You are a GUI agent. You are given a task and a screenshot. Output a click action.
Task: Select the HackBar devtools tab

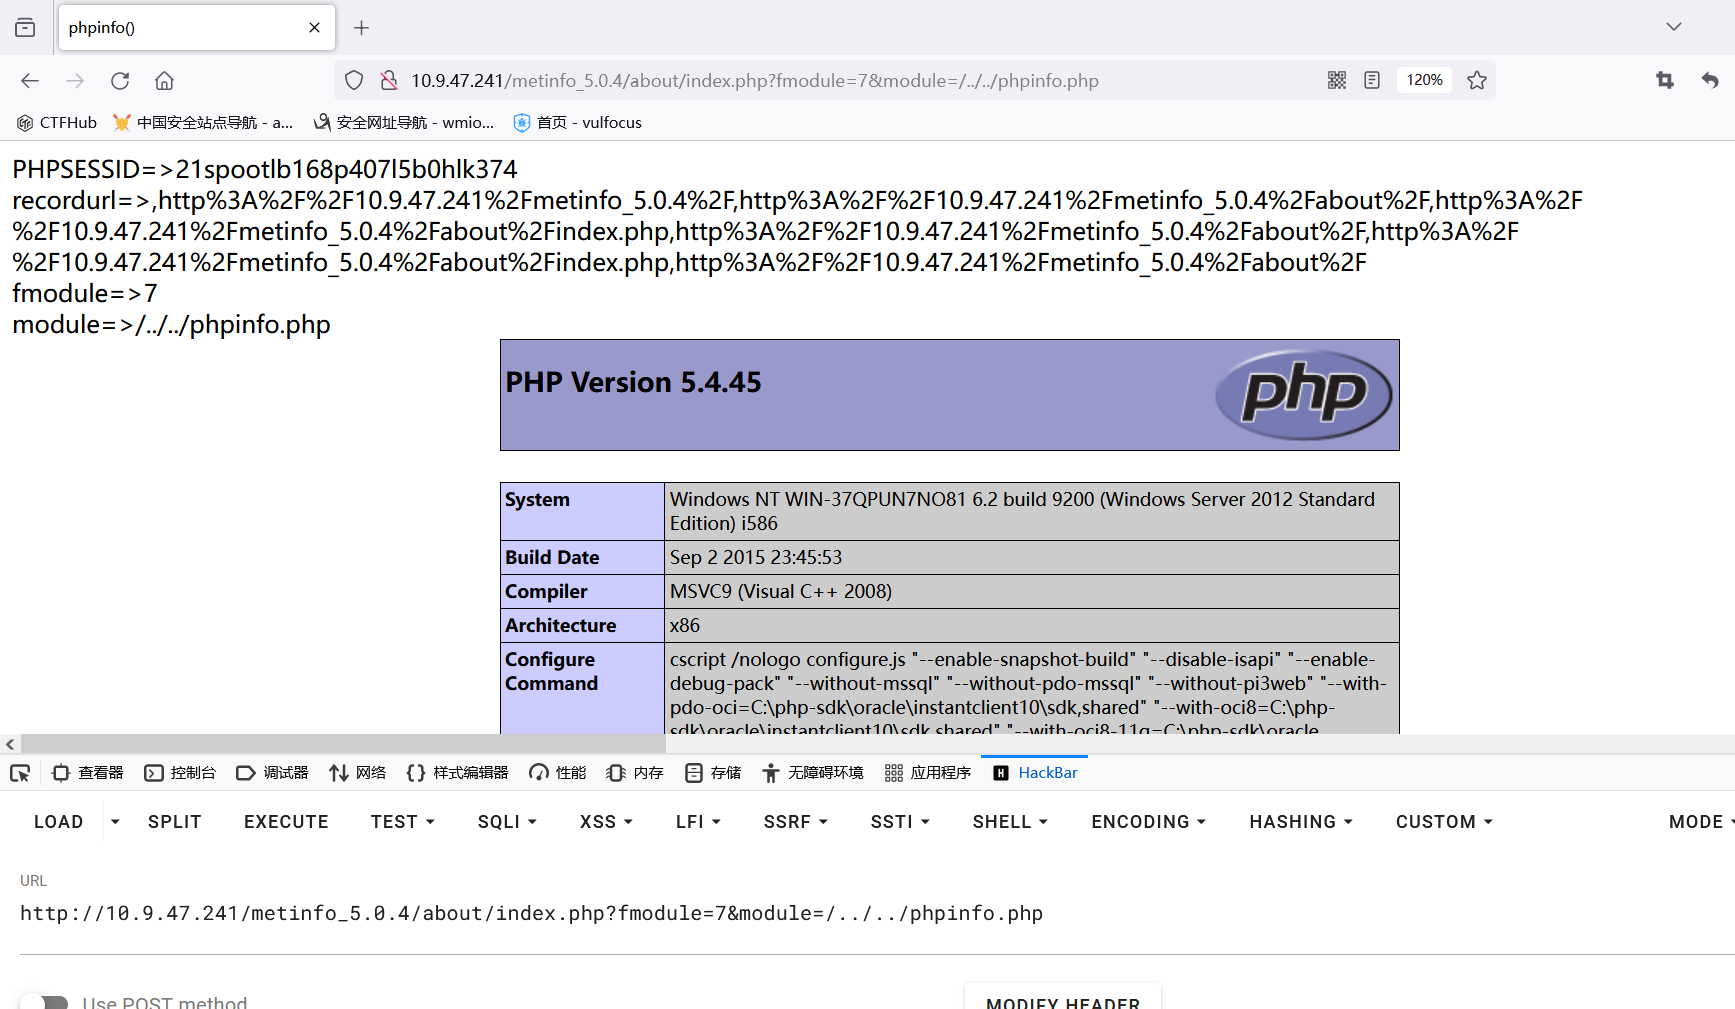pyautogui.click(x=1035, y=773)
